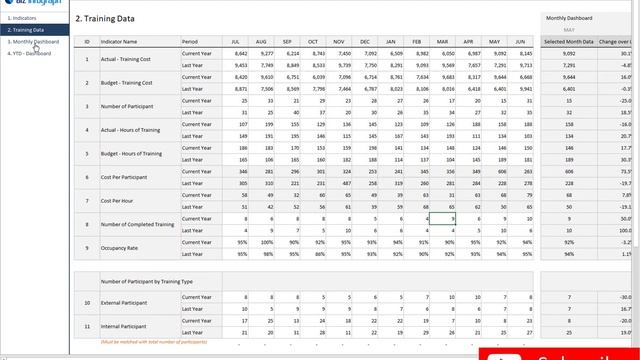Screen dimensions: 640x360
Task: Click the 'MAY' month column header in table
Action: 494,42
